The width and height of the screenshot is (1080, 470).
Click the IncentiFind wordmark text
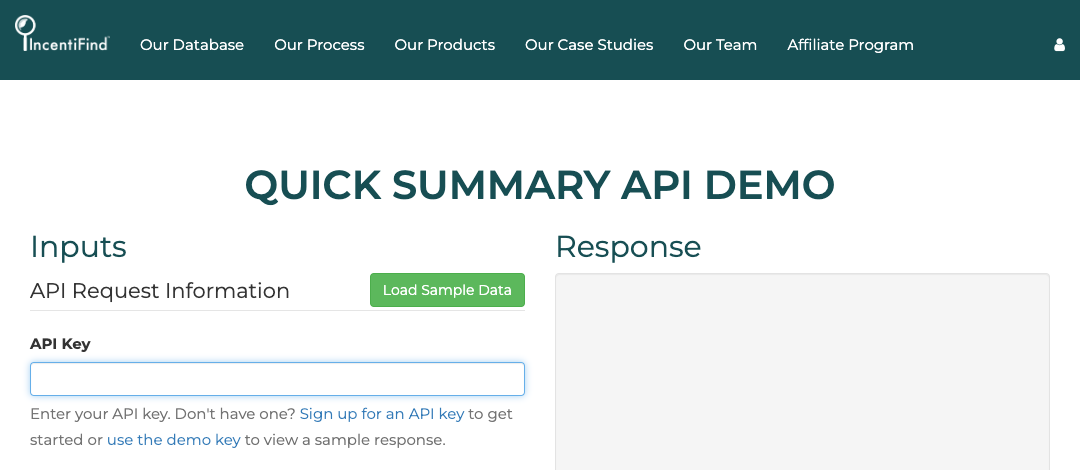point(68,45)
